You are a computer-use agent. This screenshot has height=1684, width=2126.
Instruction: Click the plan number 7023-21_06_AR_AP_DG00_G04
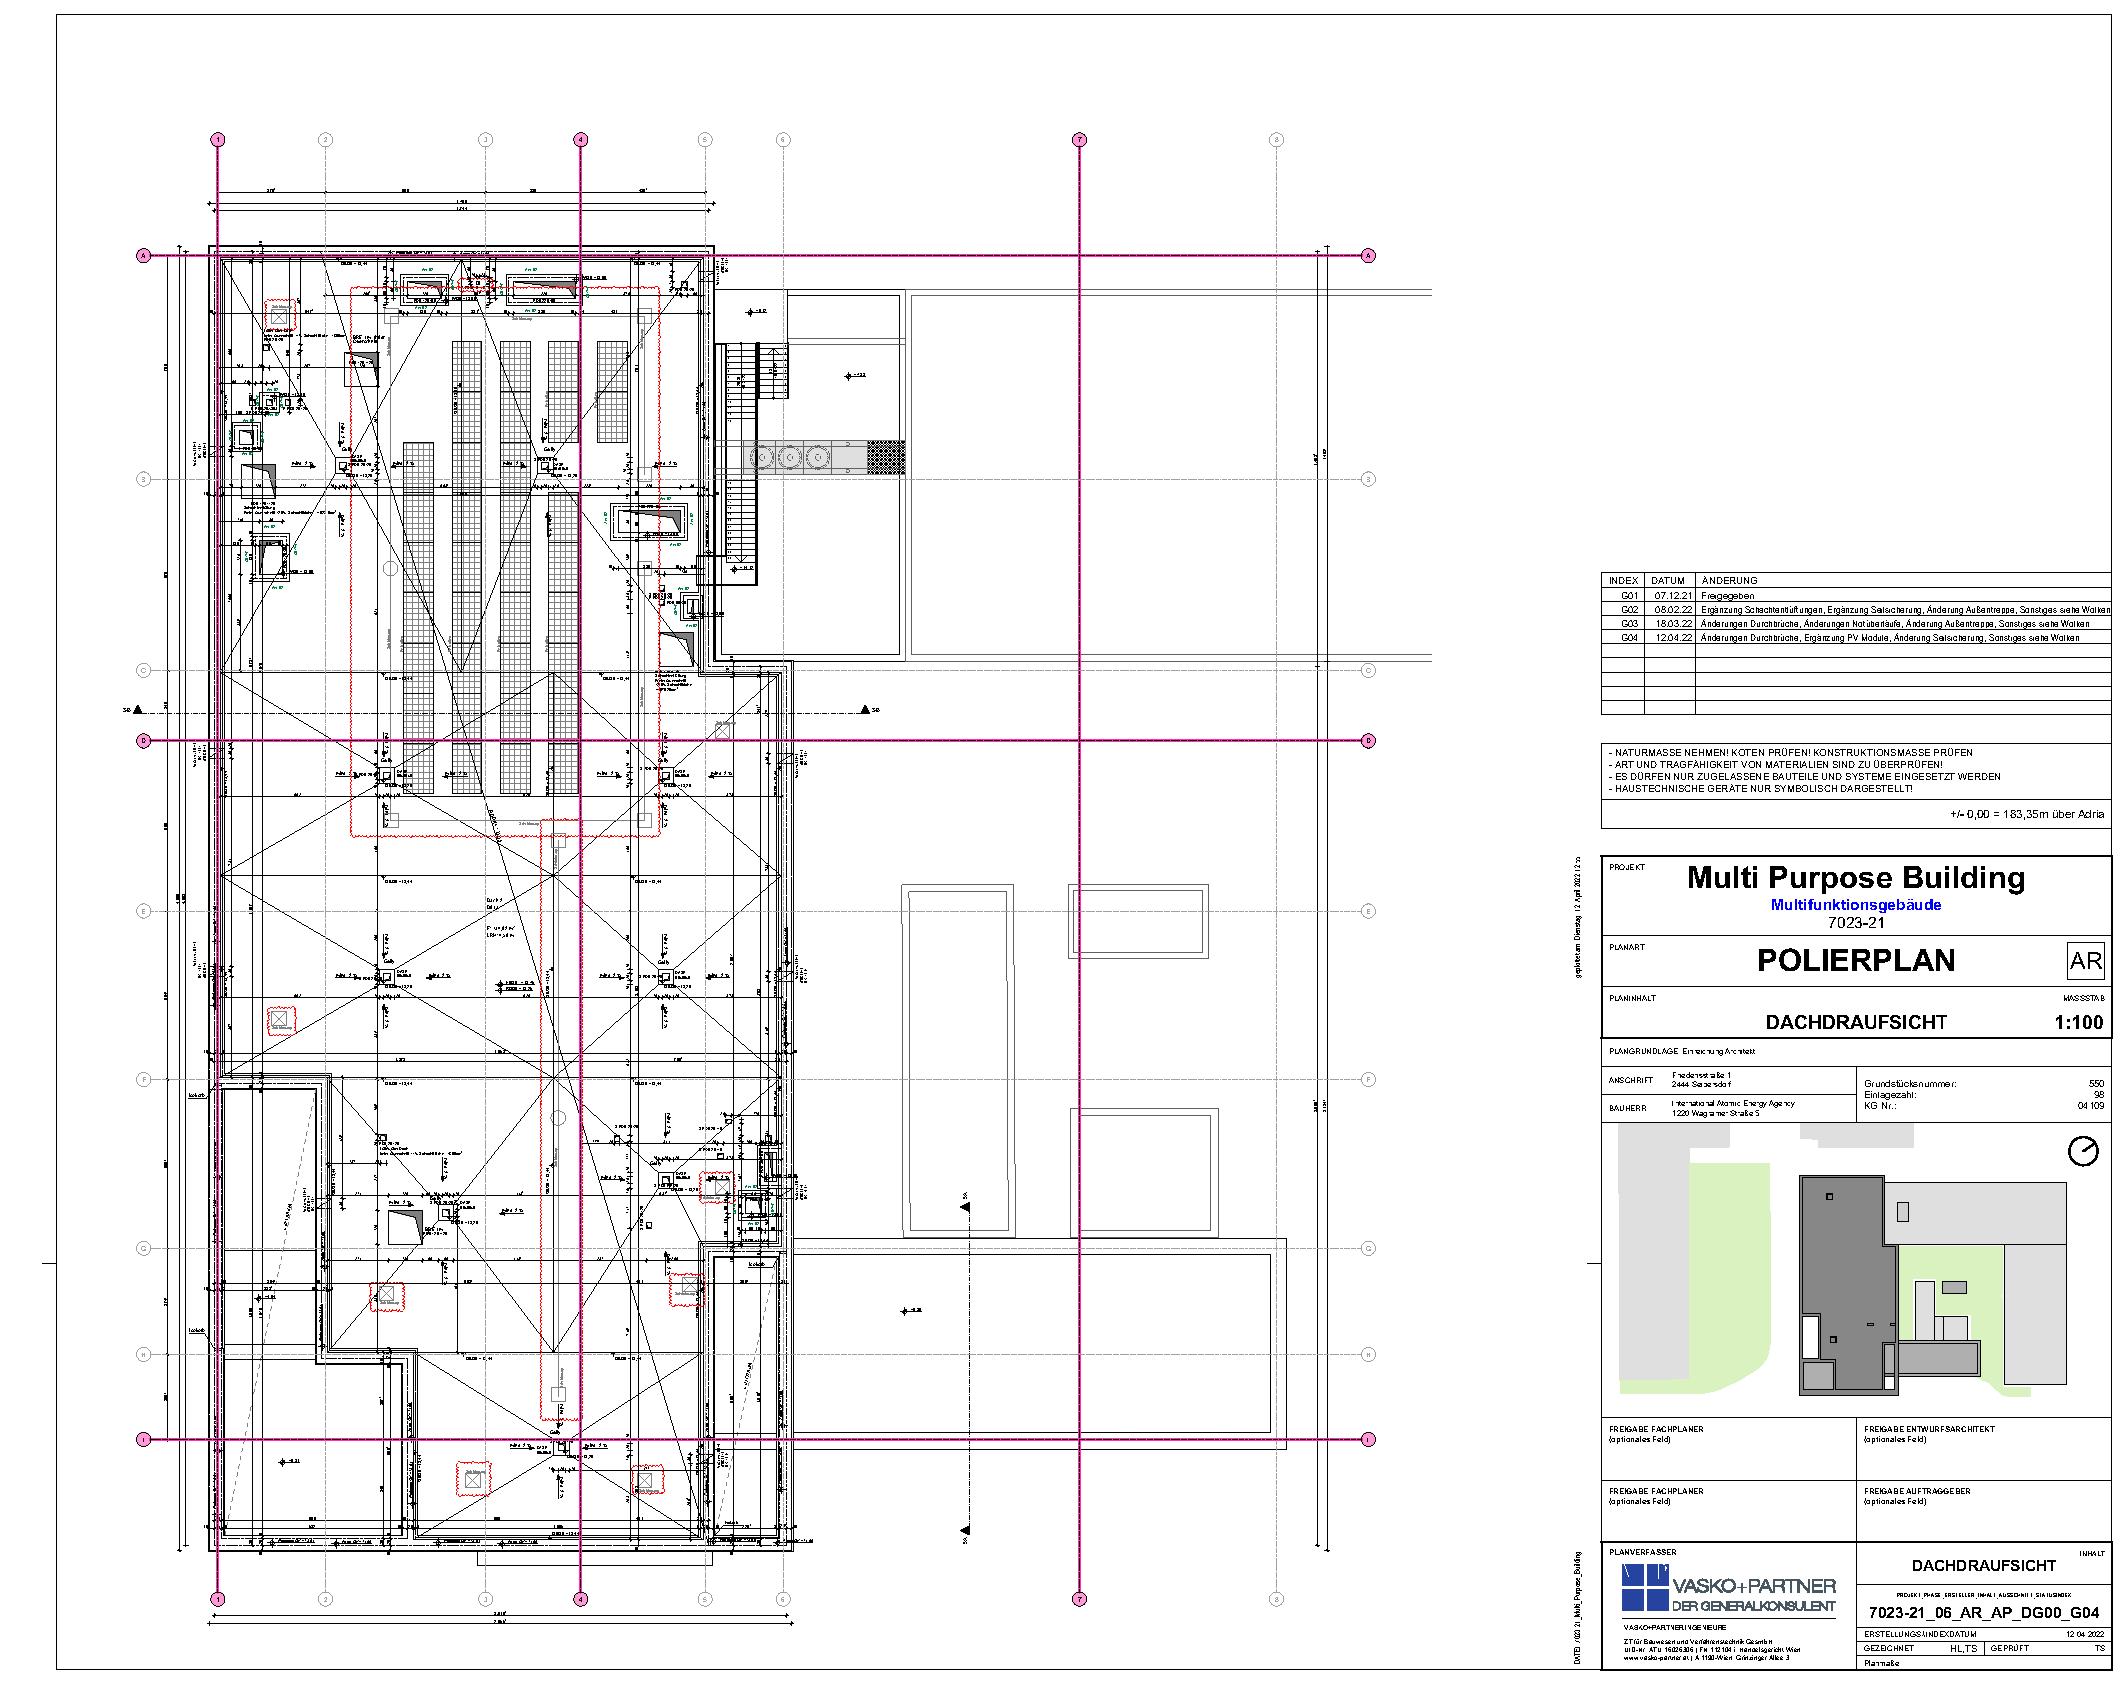[x=1984, y=1613]
